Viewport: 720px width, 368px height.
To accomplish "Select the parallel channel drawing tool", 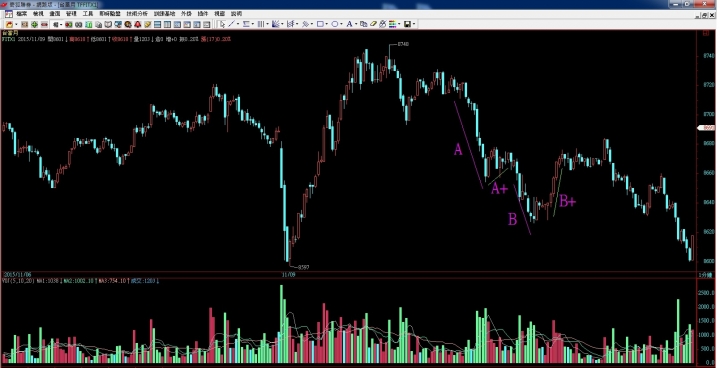I will click(x=305, y=24).
